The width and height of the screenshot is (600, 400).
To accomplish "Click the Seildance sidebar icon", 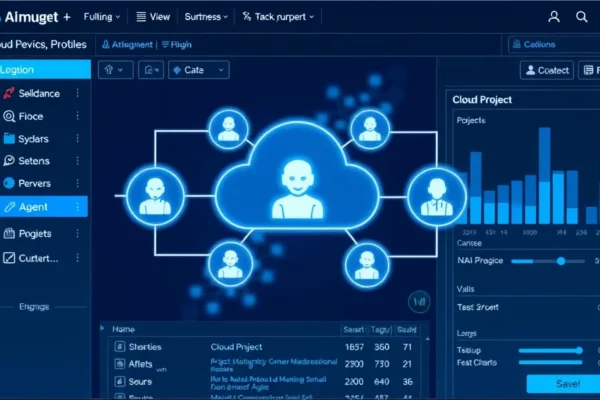I will tap(9, 93).
